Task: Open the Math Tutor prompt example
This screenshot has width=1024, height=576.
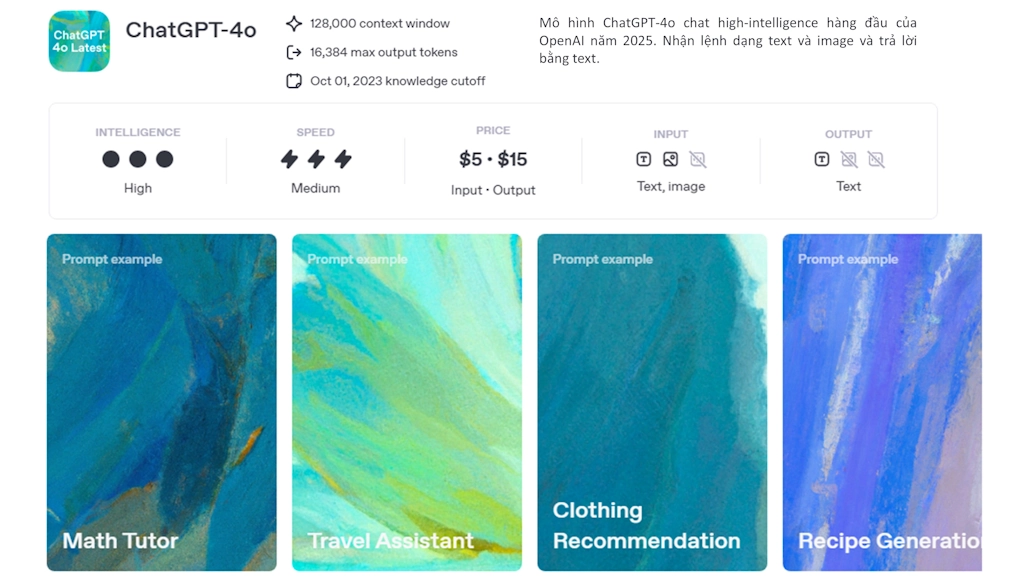Action: tap(161, 402)
